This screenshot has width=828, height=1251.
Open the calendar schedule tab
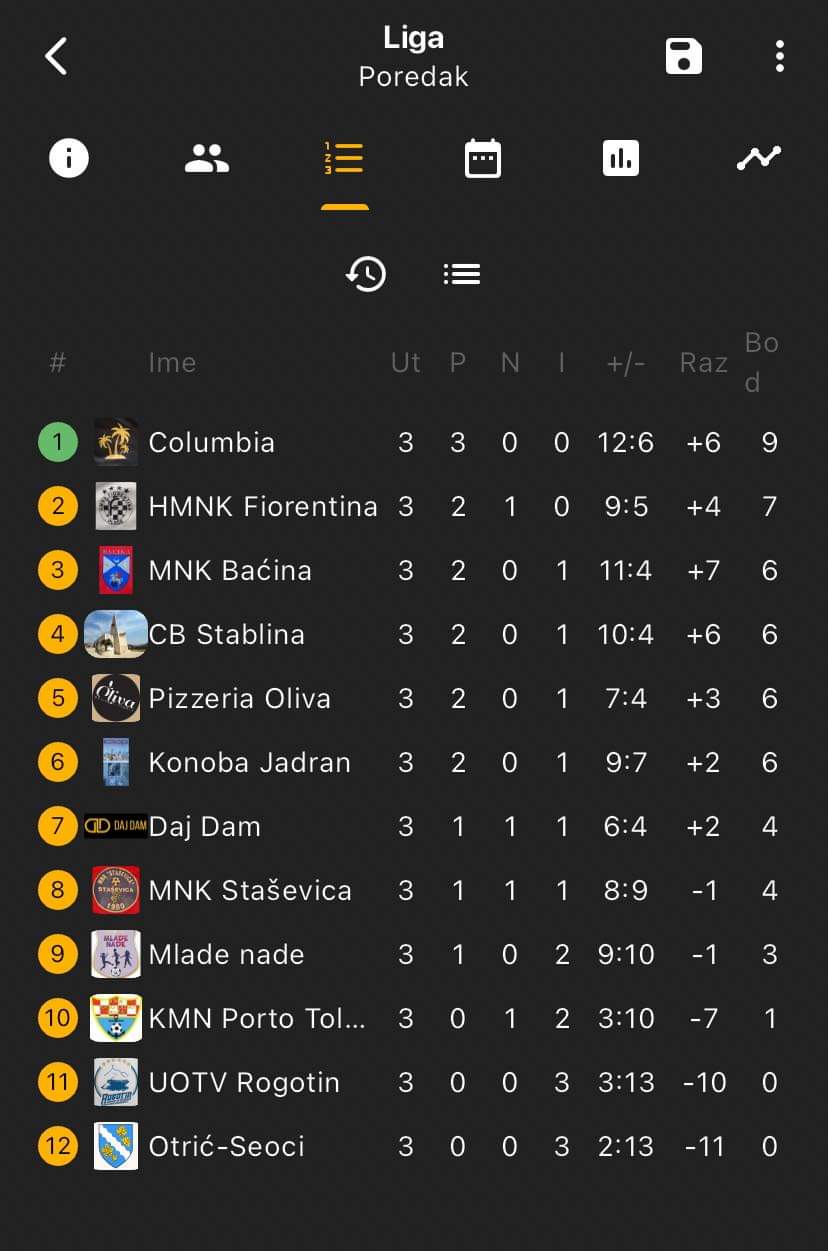click(x=483, y=158)
